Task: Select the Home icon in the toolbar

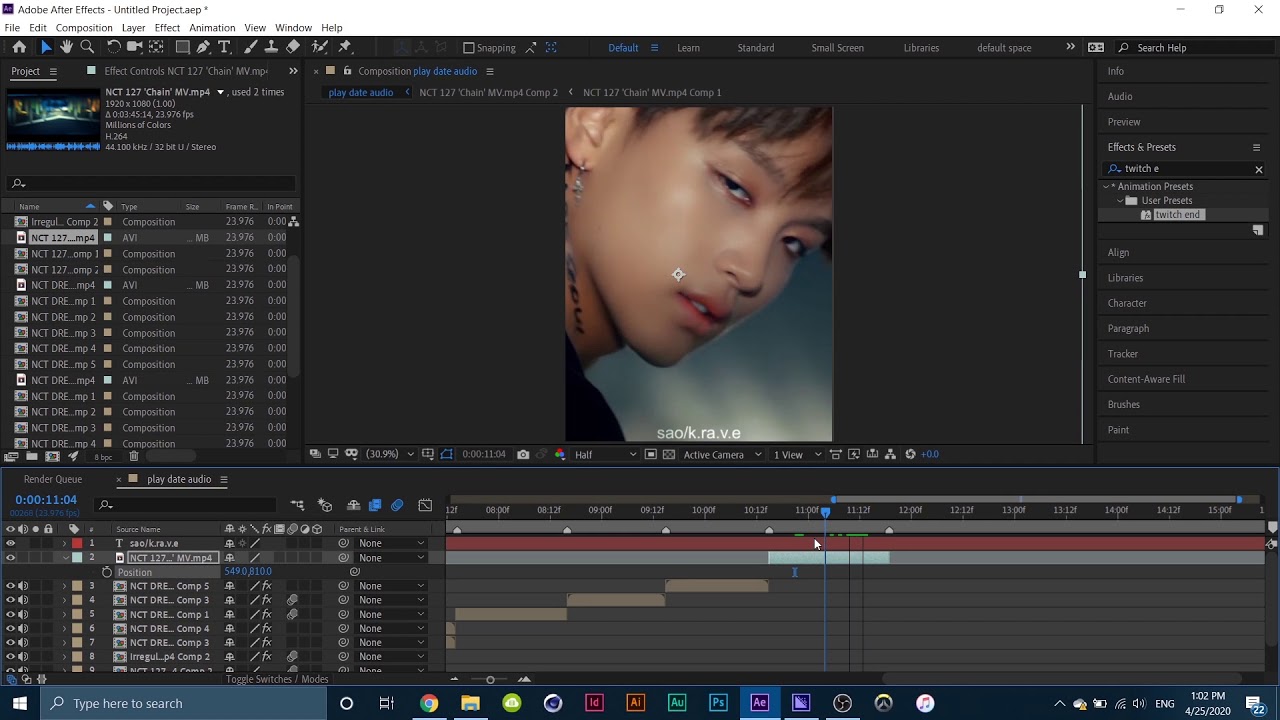Action: pos(19,47)
